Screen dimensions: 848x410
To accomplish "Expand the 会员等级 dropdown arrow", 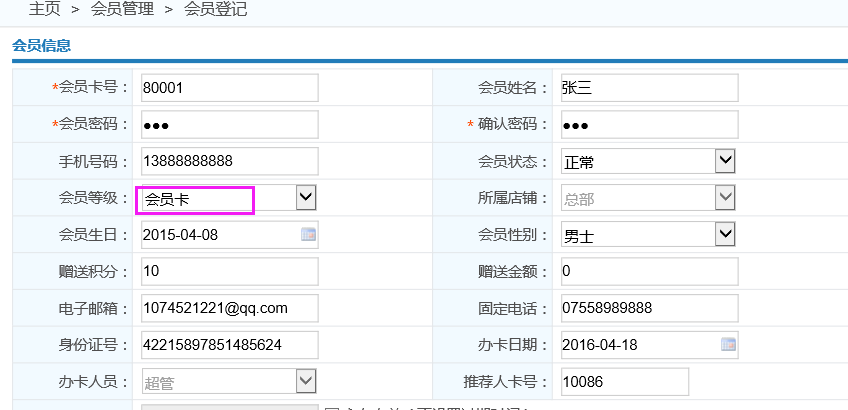I will 307,197.
